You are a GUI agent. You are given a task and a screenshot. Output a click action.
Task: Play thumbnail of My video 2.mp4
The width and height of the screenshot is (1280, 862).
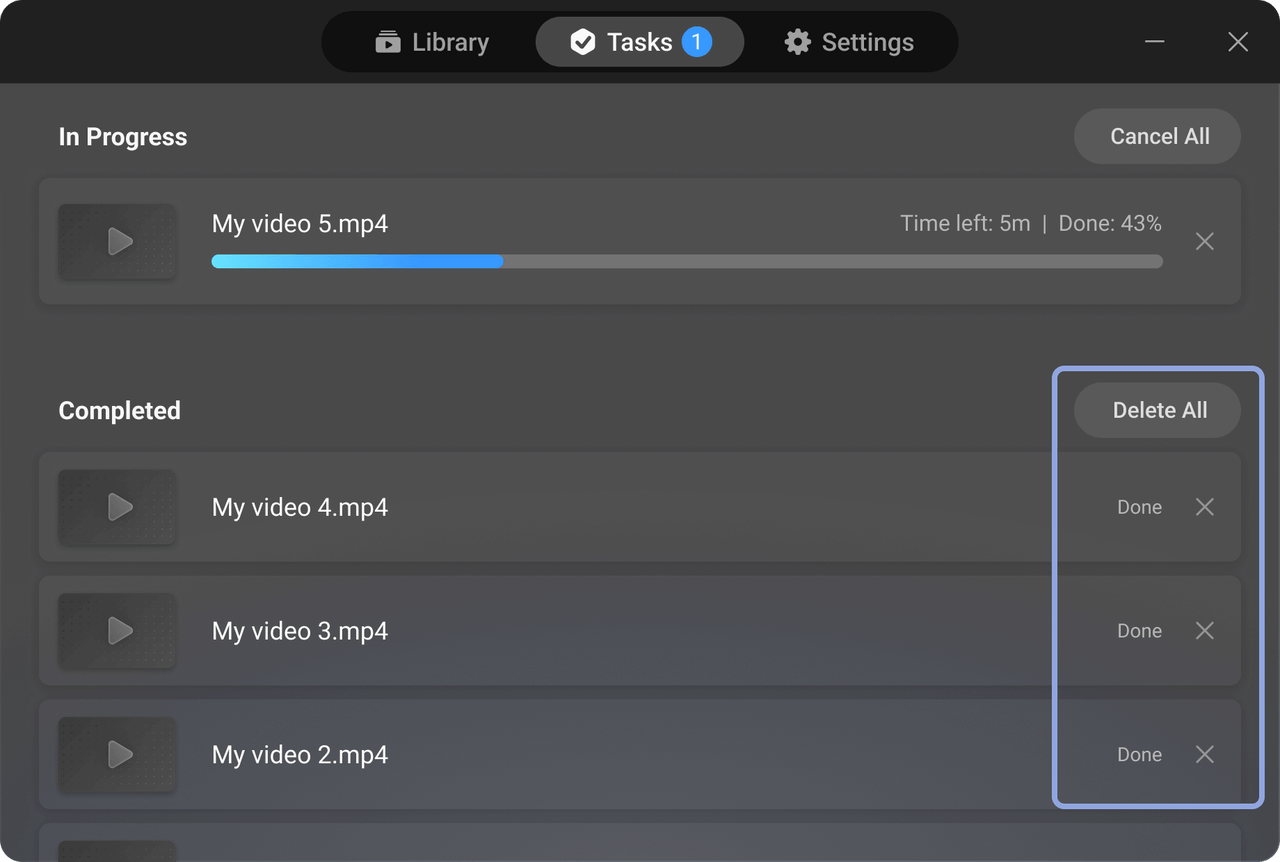[118, 755]
